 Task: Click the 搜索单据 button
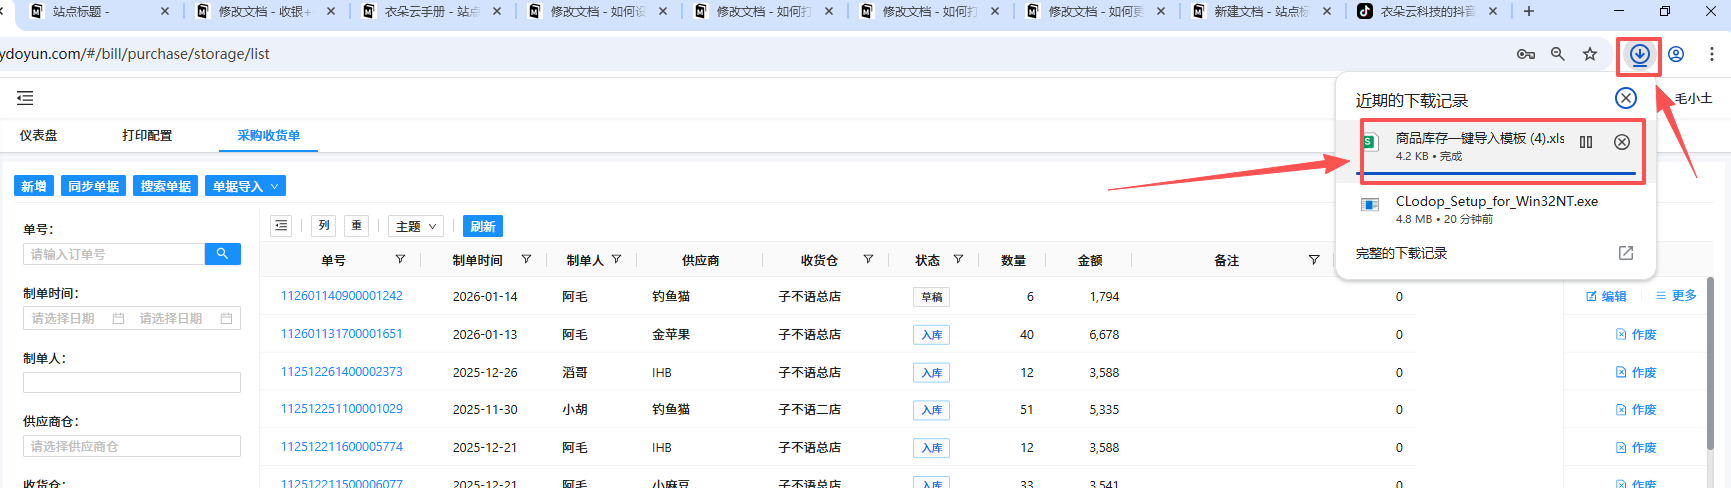(165, 186)
